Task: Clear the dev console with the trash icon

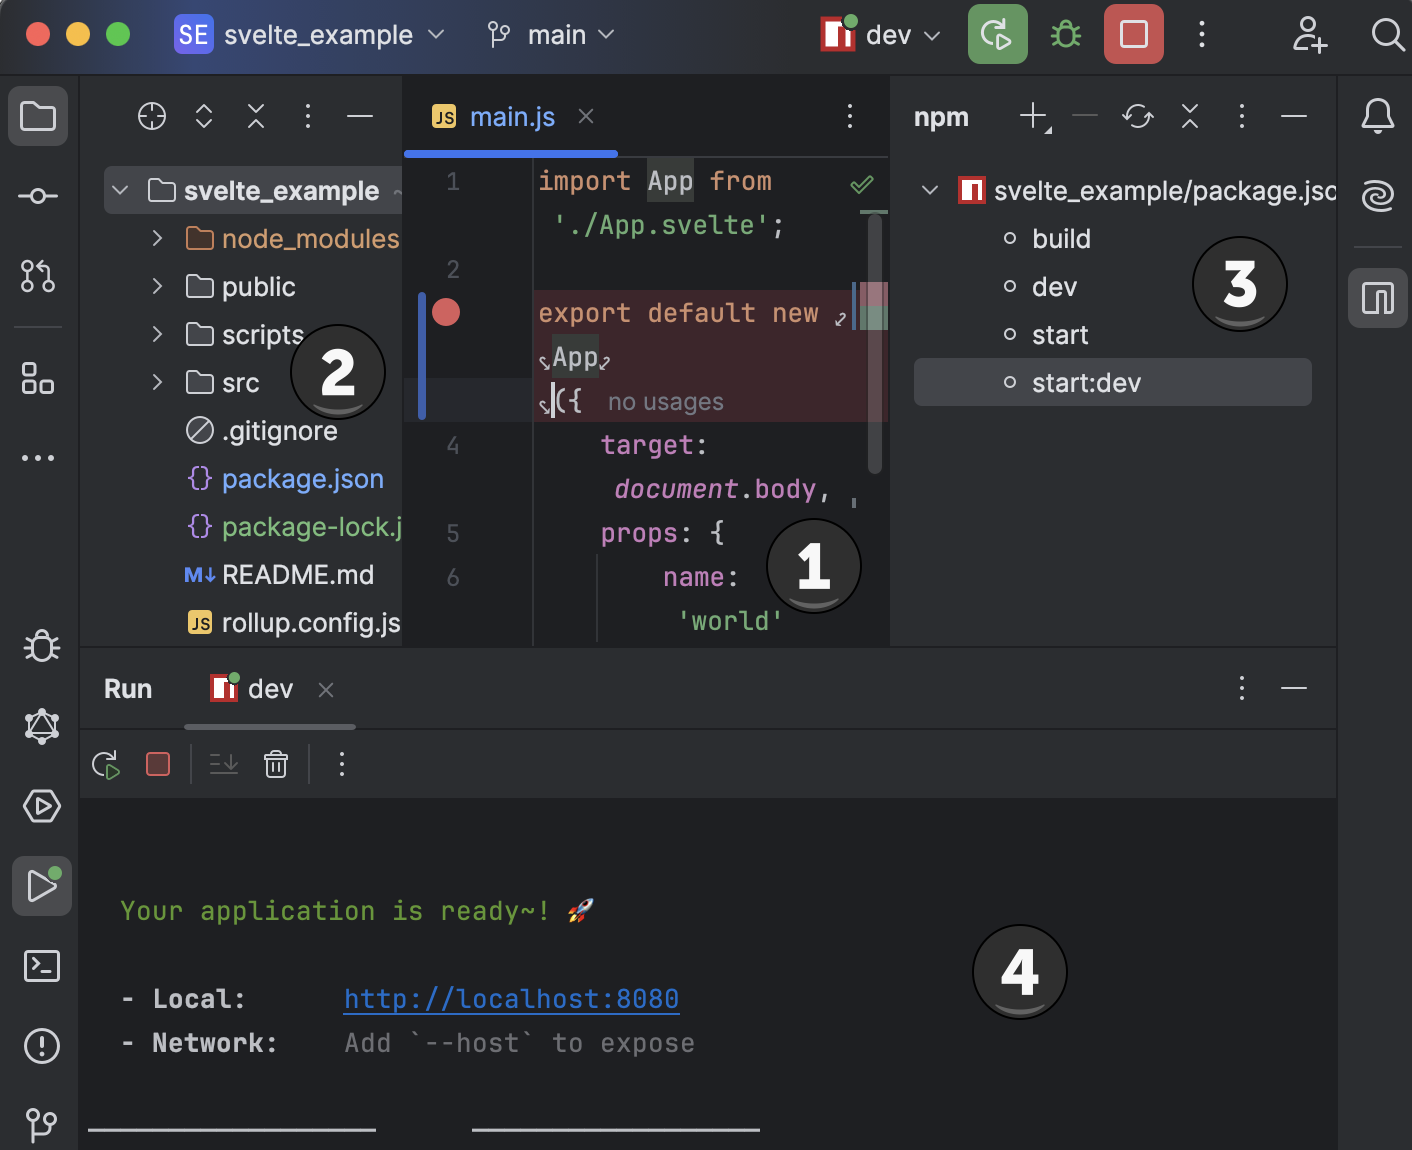Action: (276, 764)
